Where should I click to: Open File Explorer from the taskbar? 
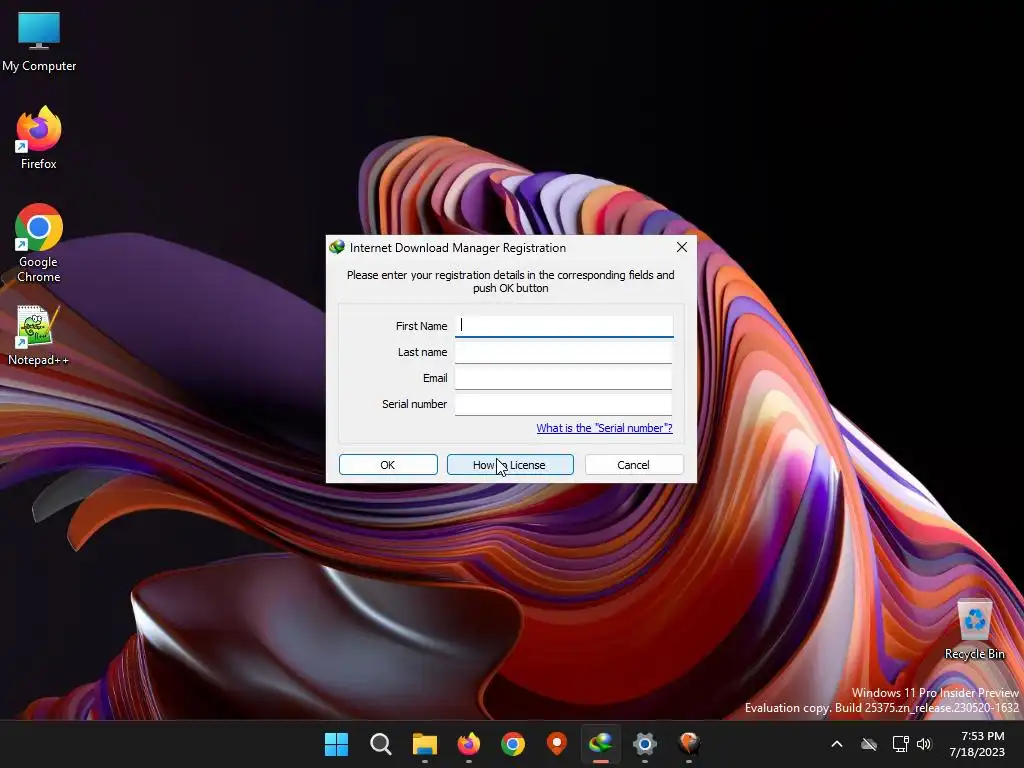coord(424,744)
